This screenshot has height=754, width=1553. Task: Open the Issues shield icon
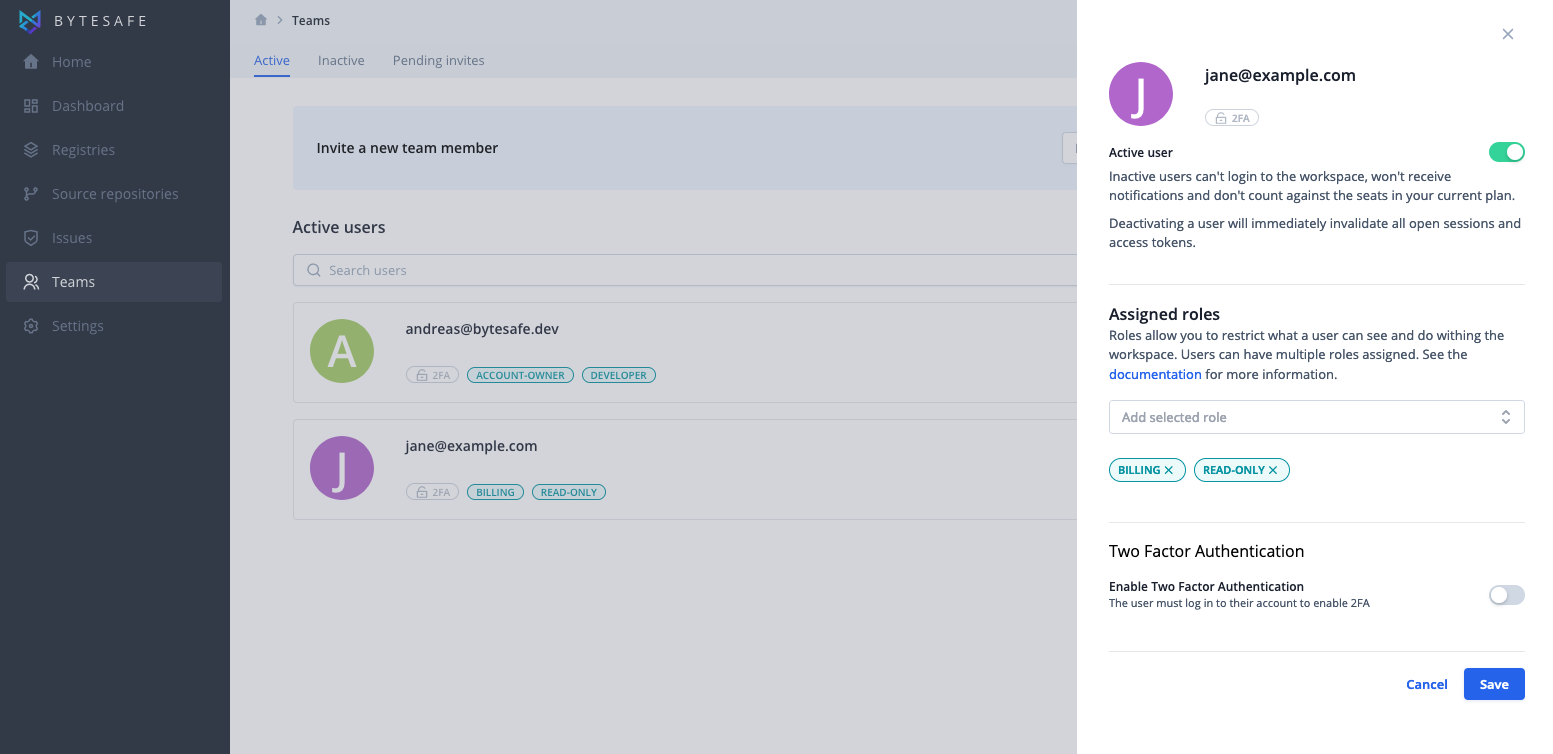pyautogui.click(x=31, y=238)
